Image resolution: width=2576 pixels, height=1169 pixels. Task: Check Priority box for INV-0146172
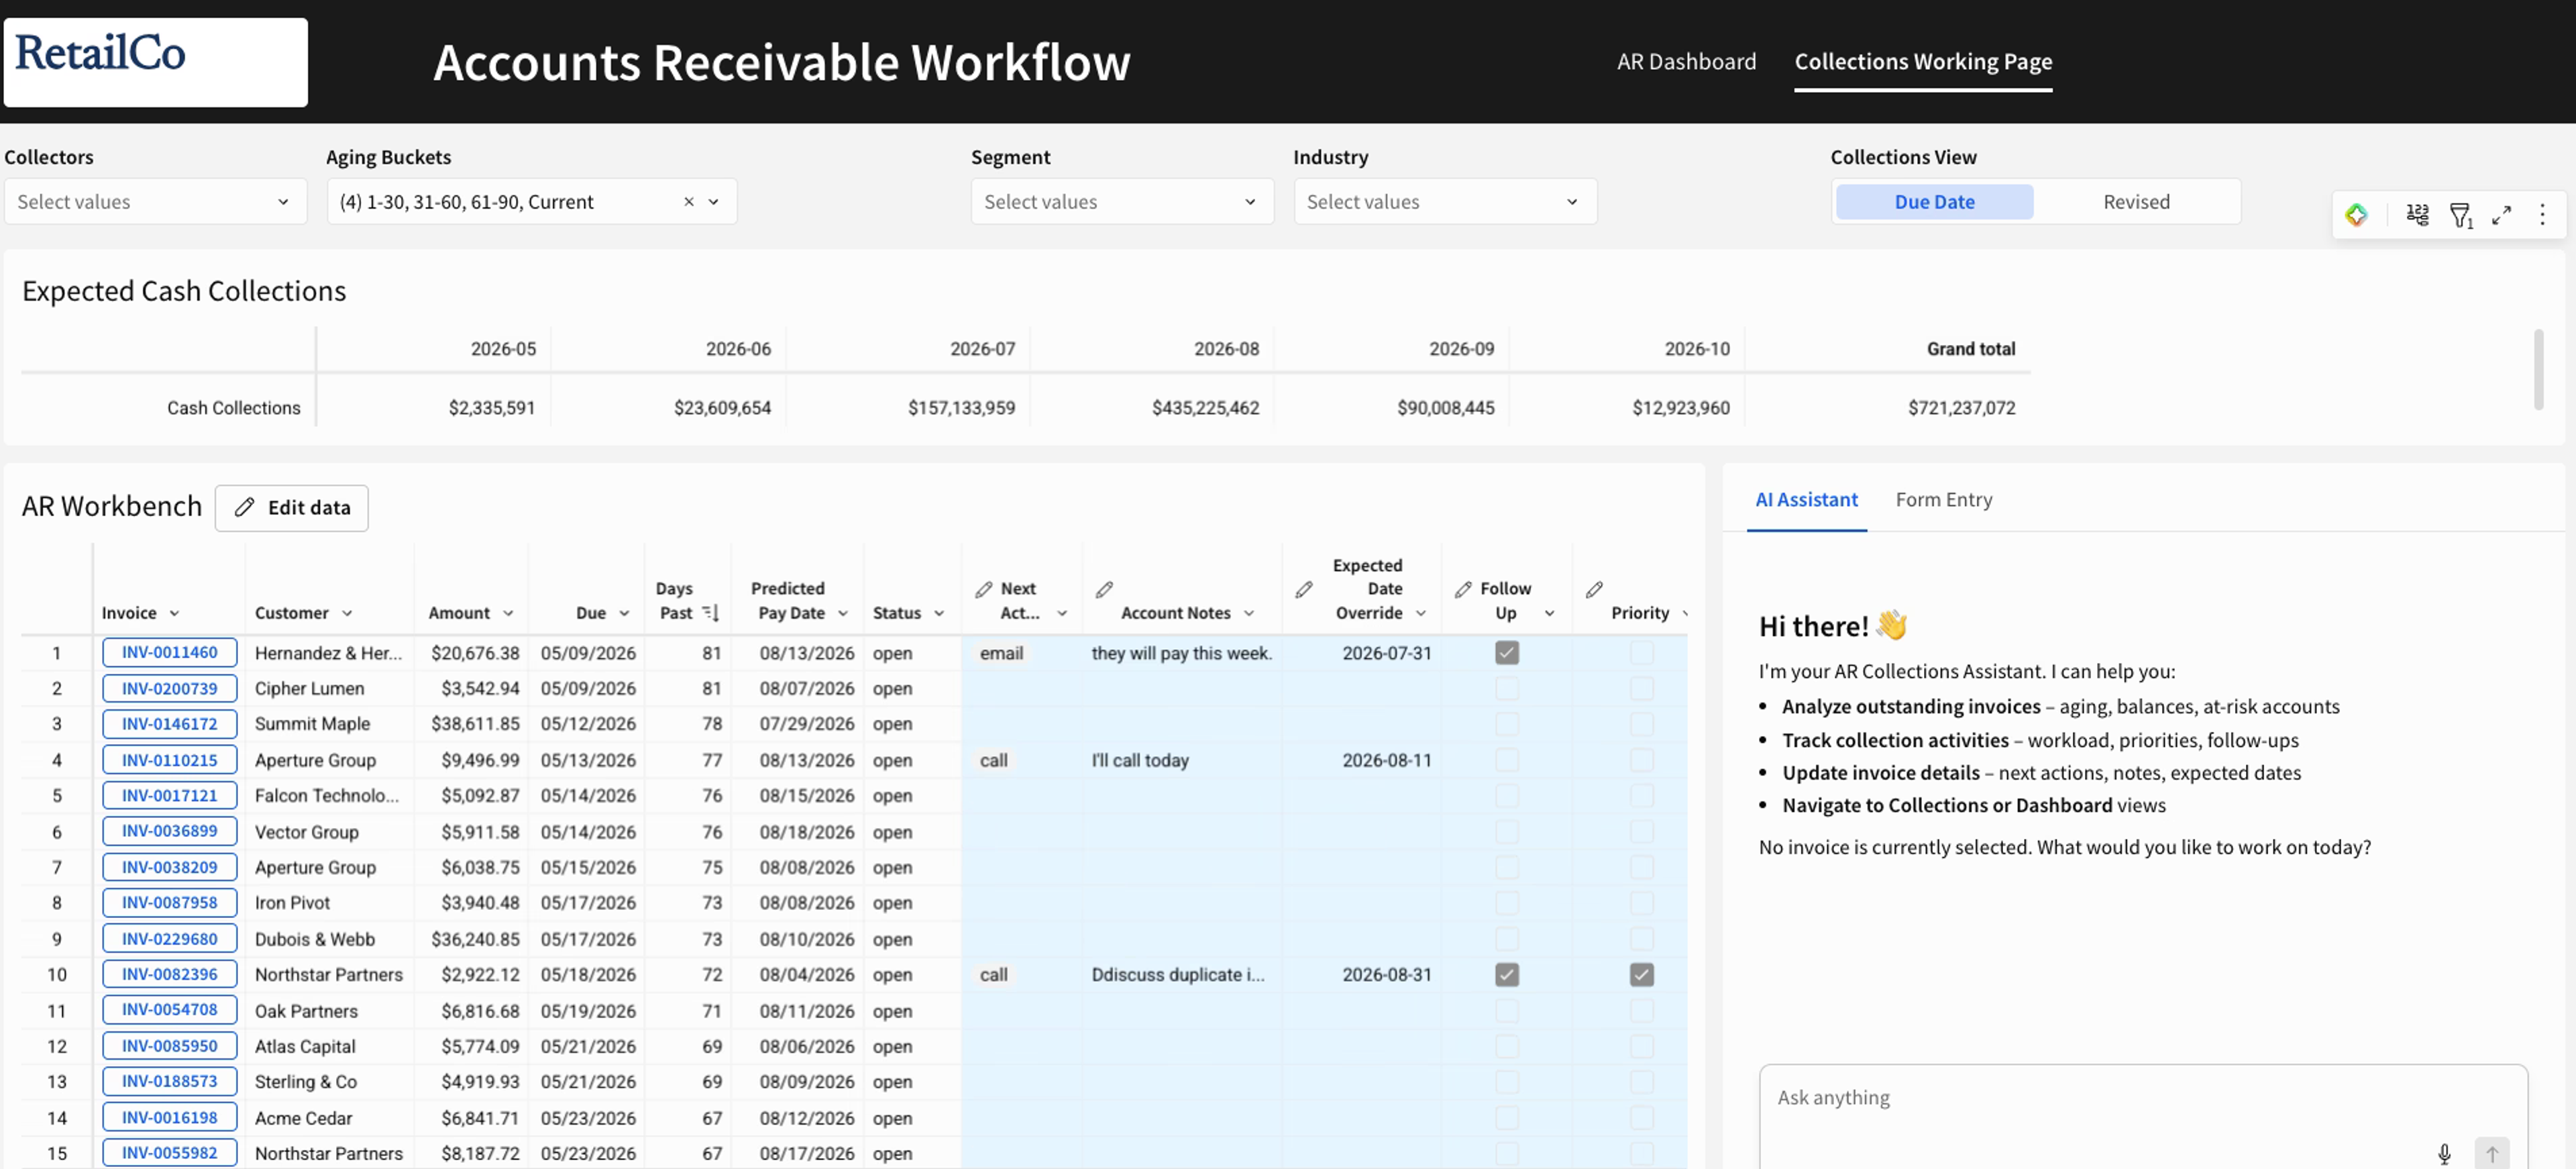(1641, 723)
